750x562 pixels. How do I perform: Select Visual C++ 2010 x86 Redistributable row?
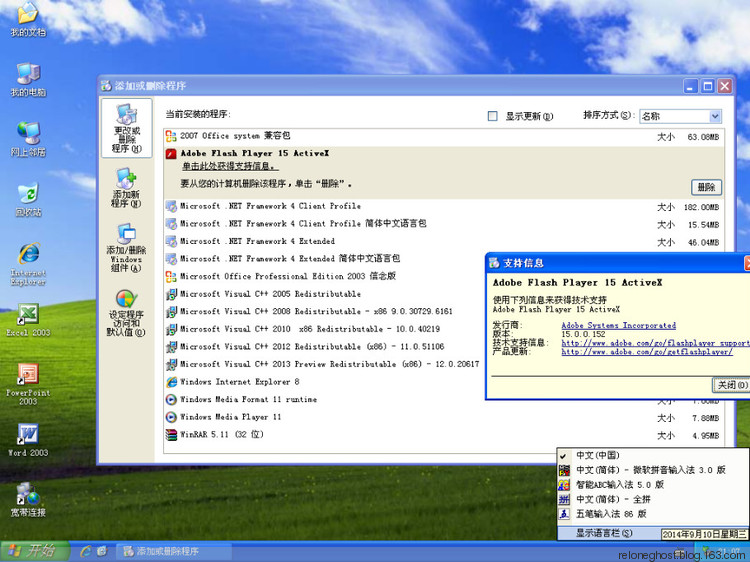click(324, 330)
